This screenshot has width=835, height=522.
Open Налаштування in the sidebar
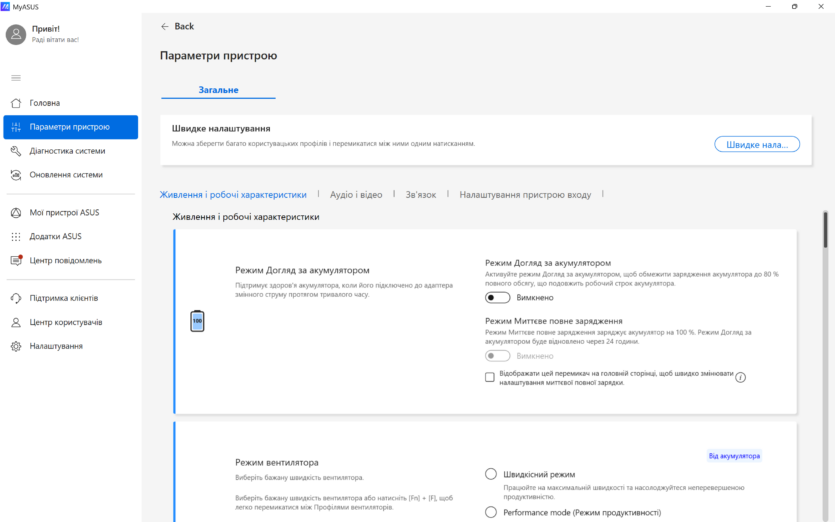coord(70,346)
